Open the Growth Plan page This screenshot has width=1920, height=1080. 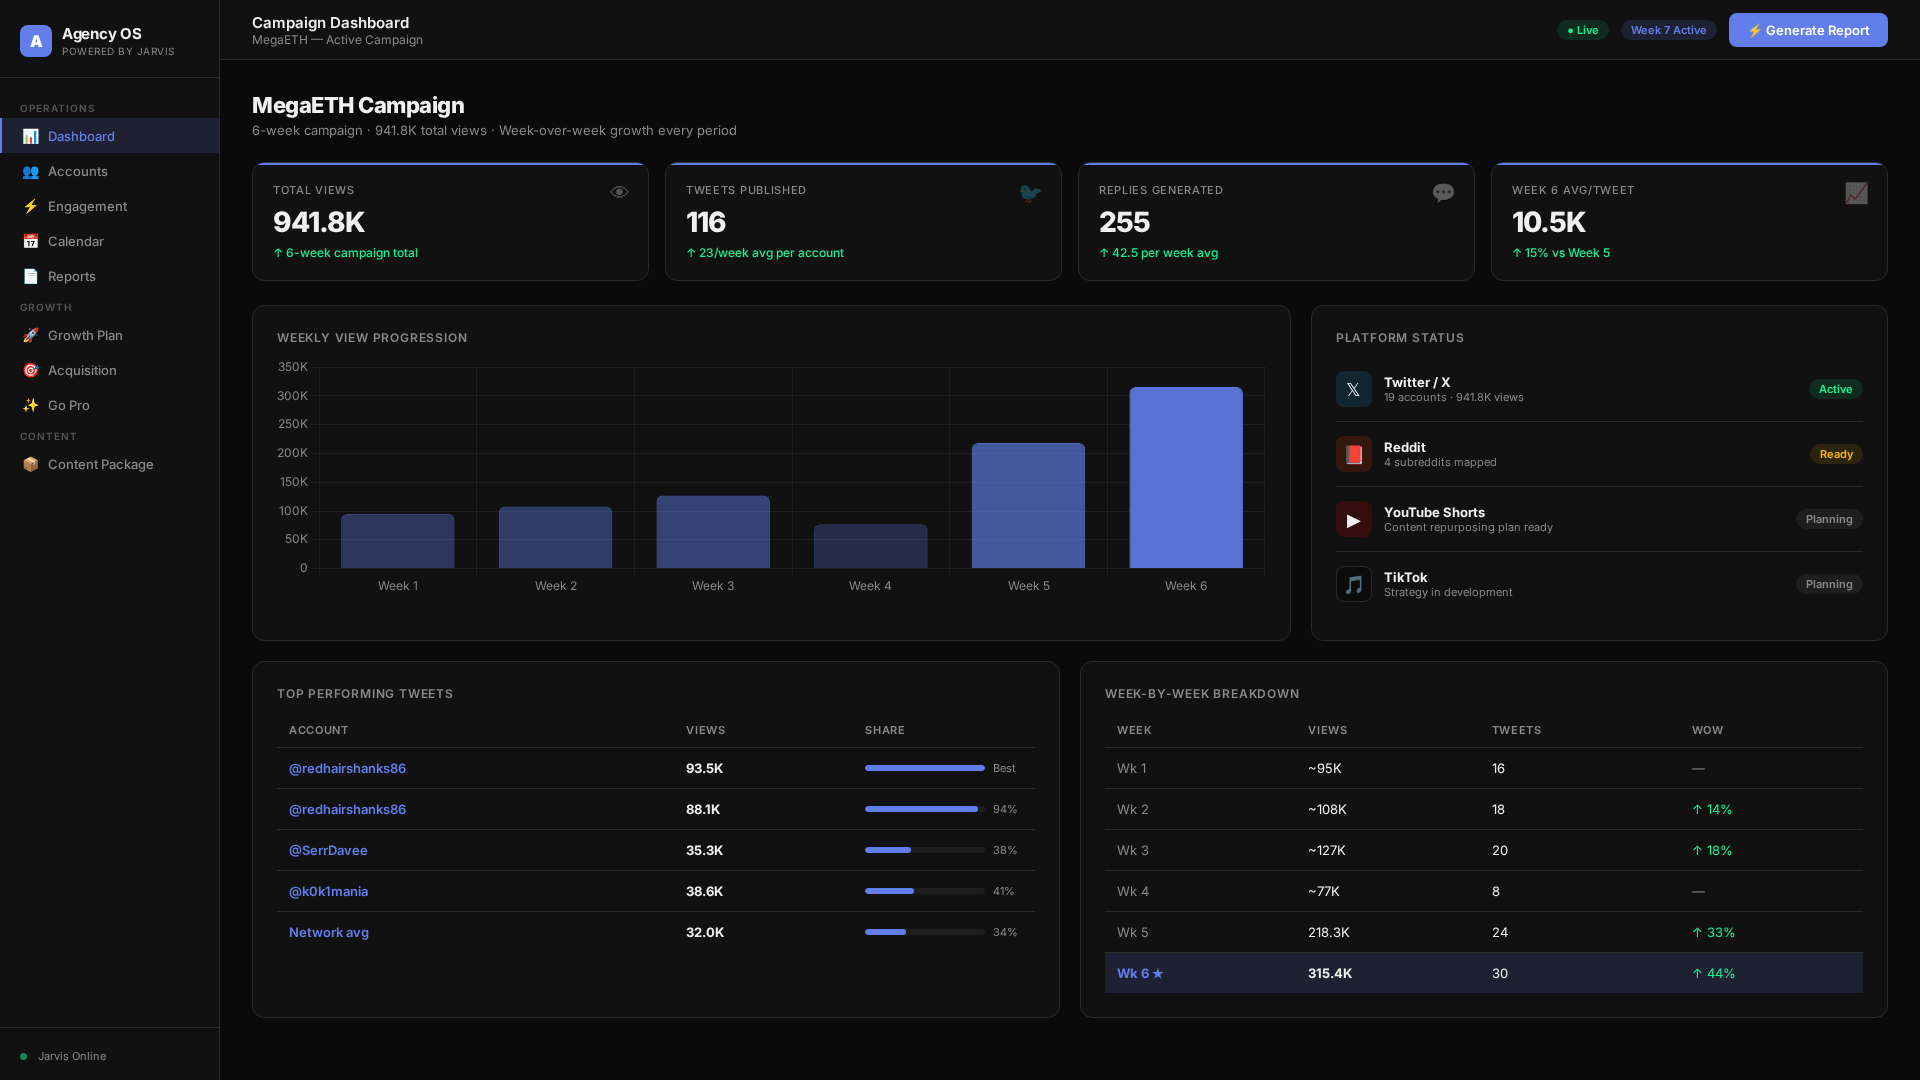[110, 335]
